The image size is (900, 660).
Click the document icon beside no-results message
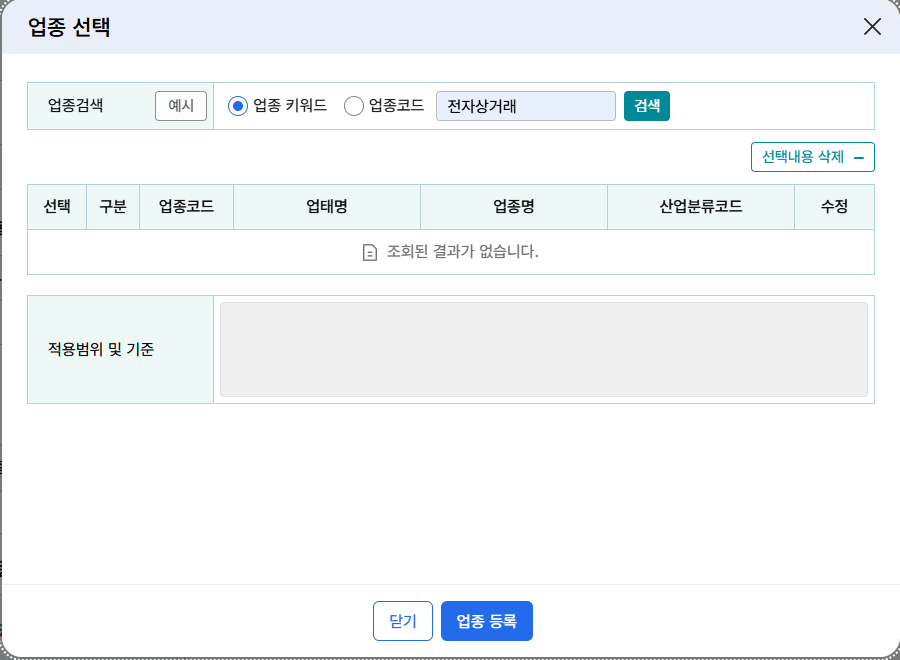370,253
